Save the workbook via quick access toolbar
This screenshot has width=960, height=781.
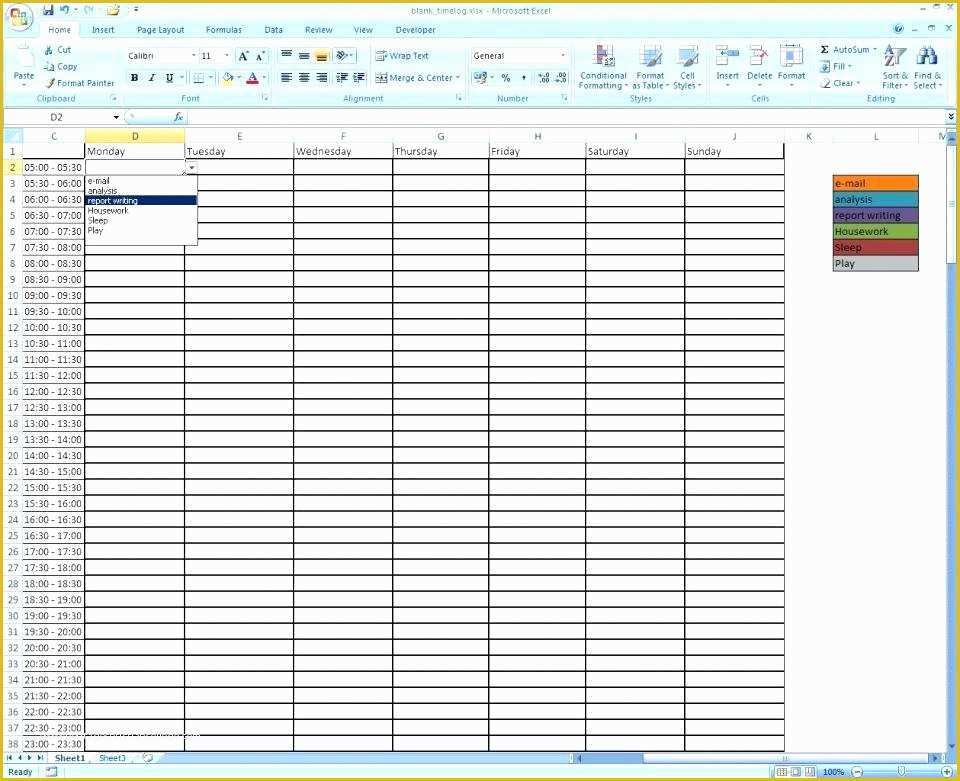click(x=48, y=10)
